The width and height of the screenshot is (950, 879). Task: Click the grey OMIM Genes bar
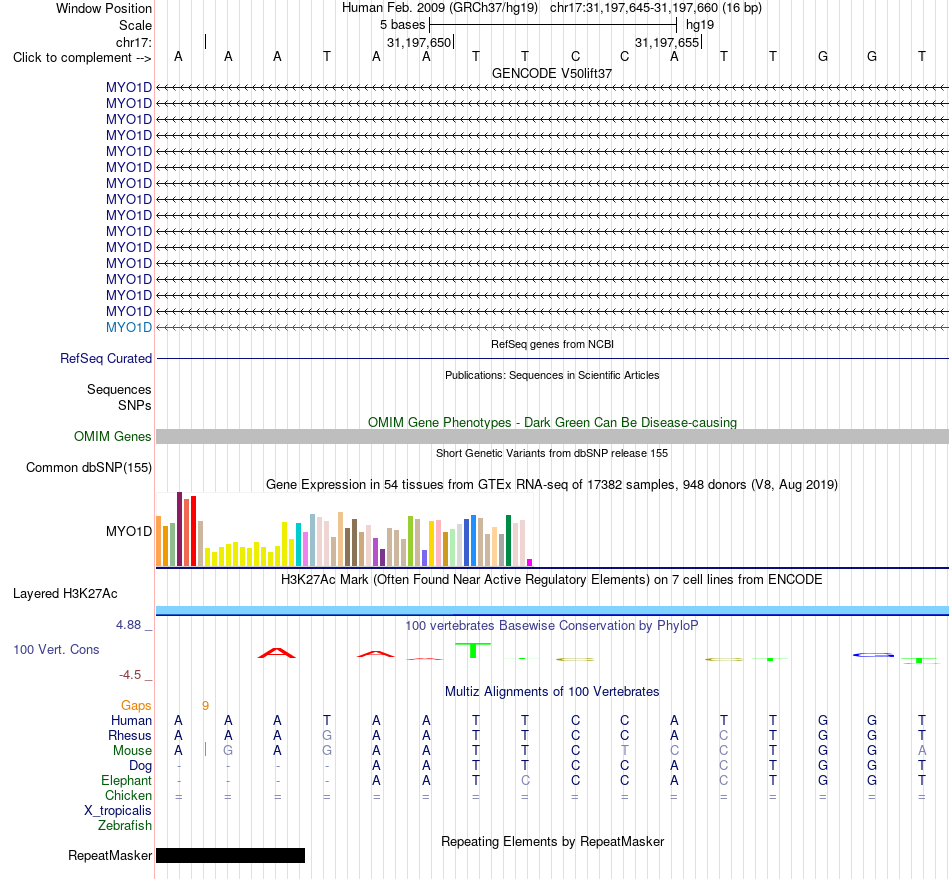click(552, 436)
